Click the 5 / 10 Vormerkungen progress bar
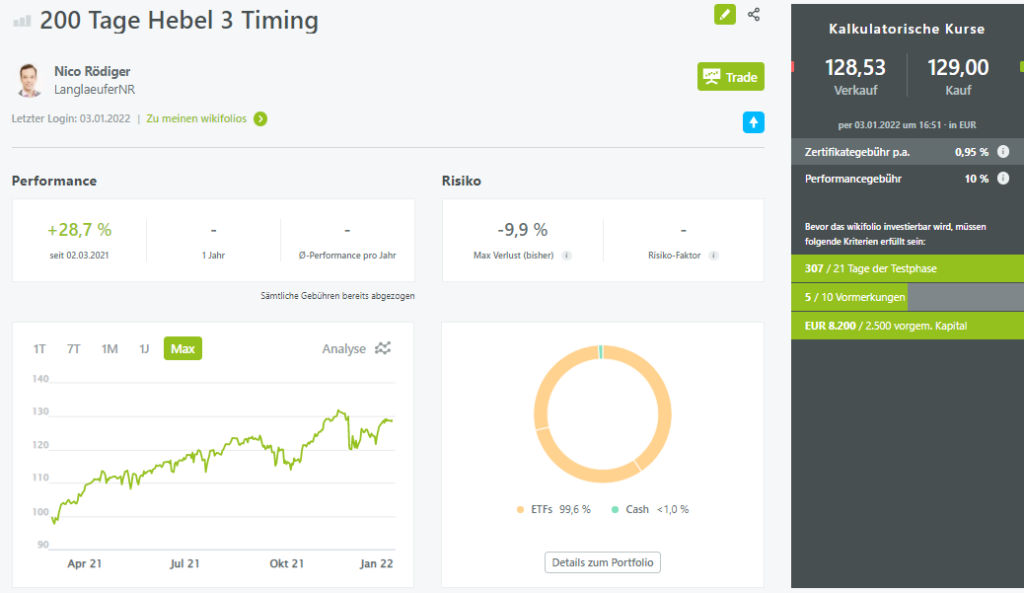The height and width of the screenshot is (593, 1024). pyautogui.click(x=907, y=297)
